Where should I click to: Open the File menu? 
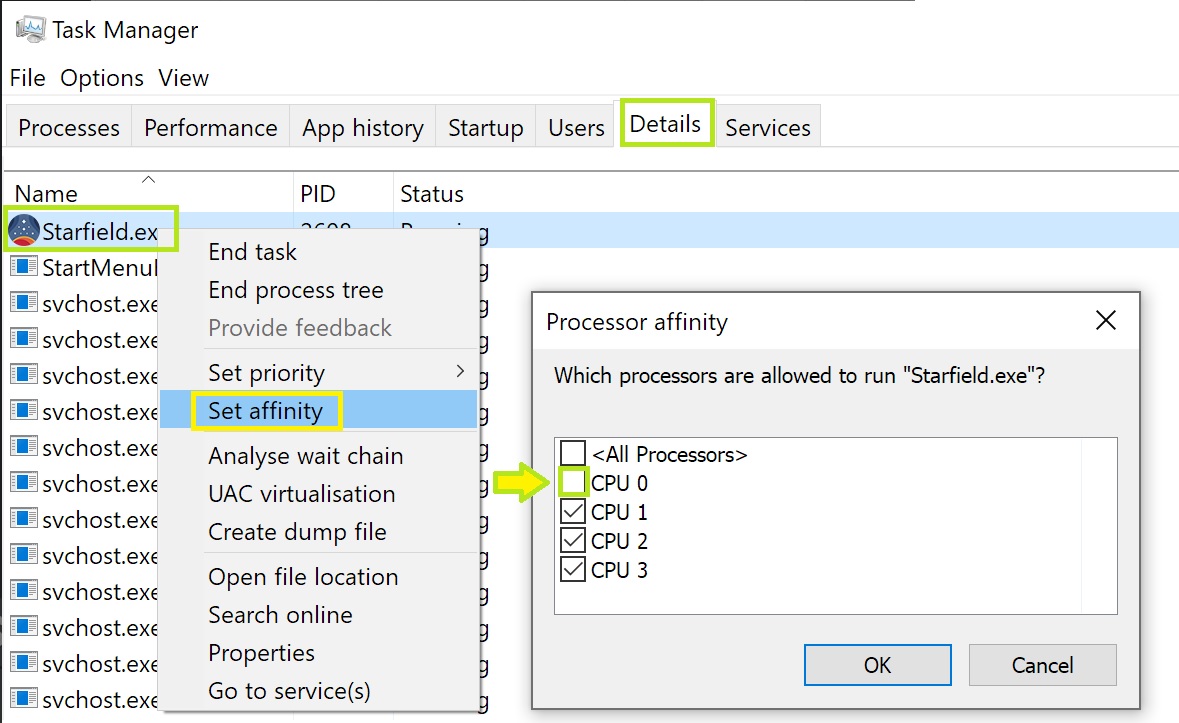[28, 78]
